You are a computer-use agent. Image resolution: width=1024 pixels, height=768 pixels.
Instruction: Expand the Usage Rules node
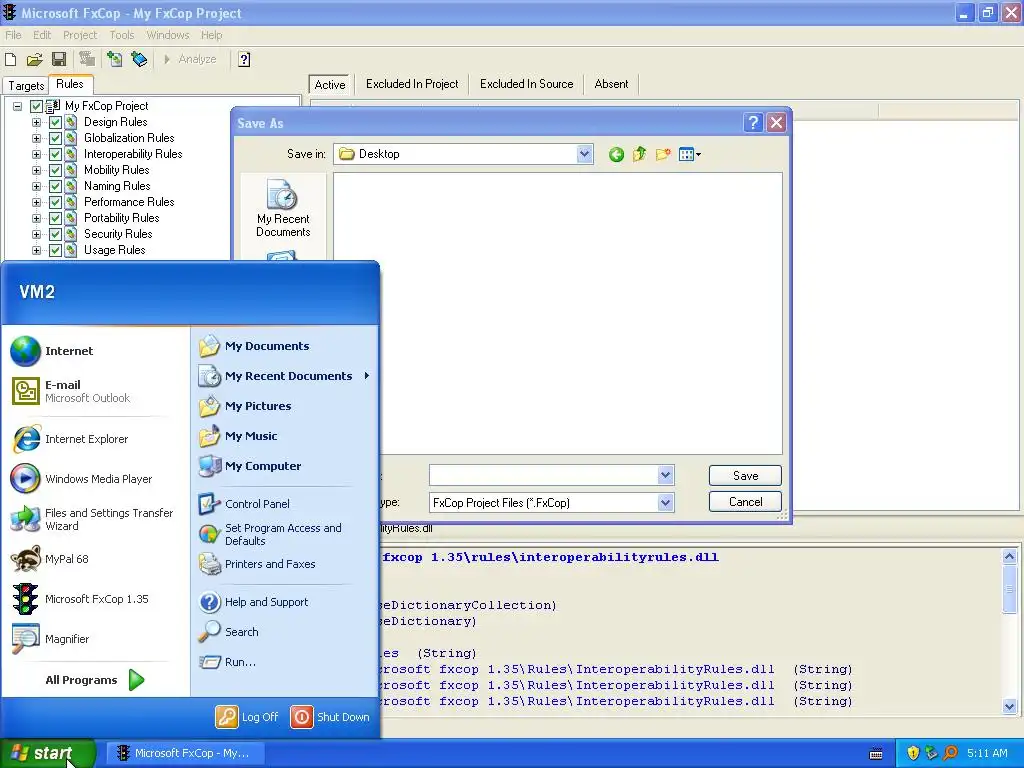pyautogui.click(x=37, y=250)
